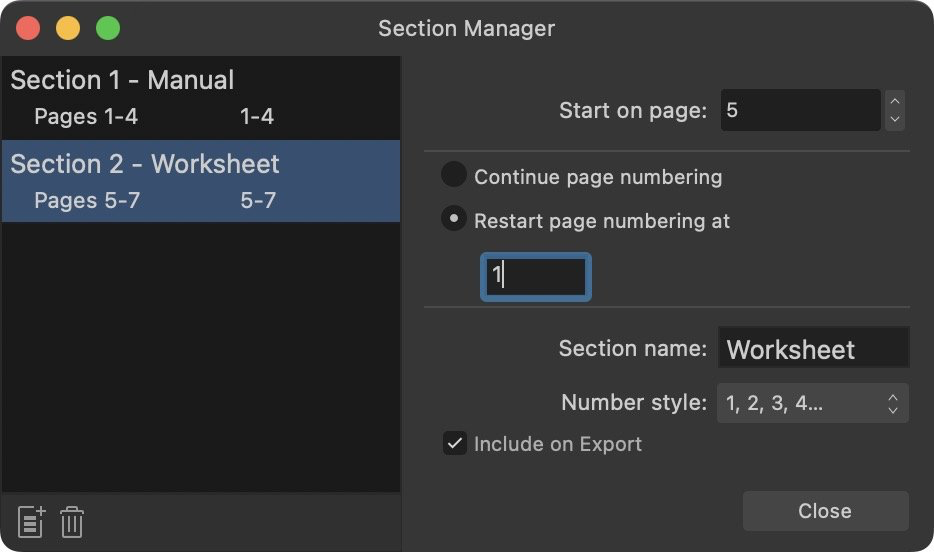934x552 pixels.
Task: Click the Number style chevron arrows
Action: coord(892,403)
